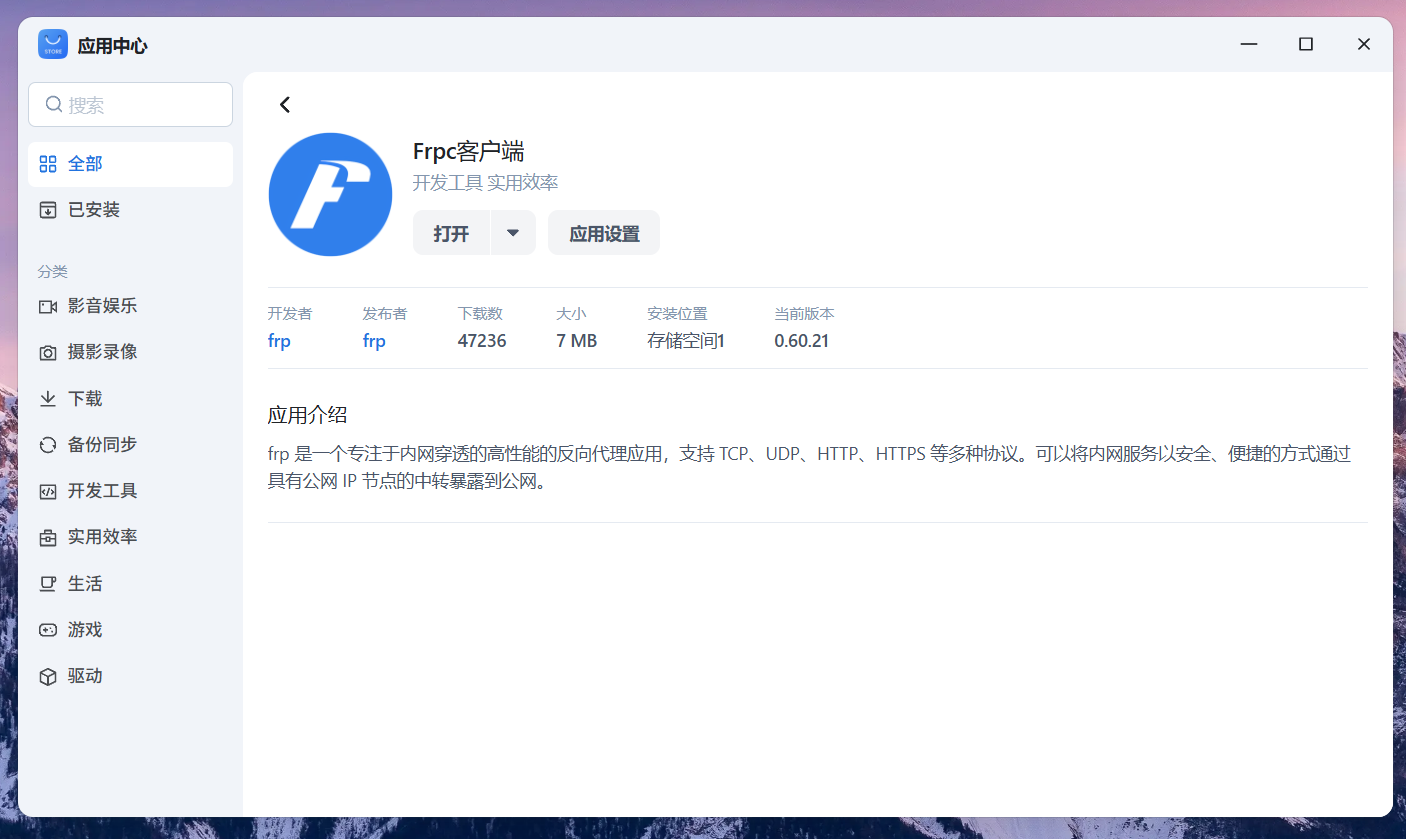Click the search magnifier icon
Screen dimensions: 1406x839
click(x=54, y=104)
